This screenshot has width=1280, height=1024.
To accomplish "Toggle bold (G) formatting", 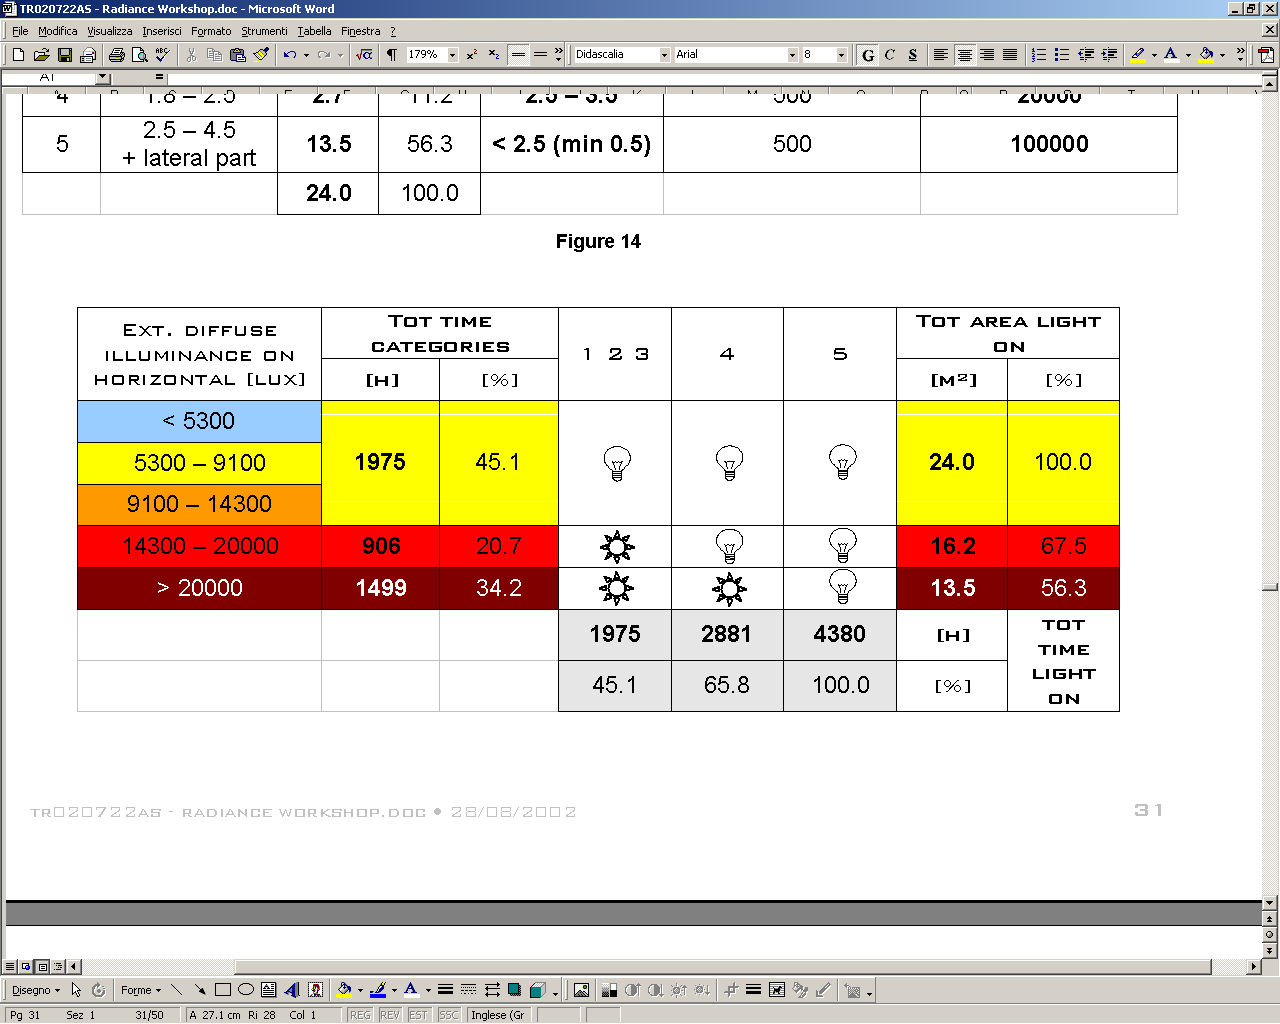I will [x=867, y=55].
